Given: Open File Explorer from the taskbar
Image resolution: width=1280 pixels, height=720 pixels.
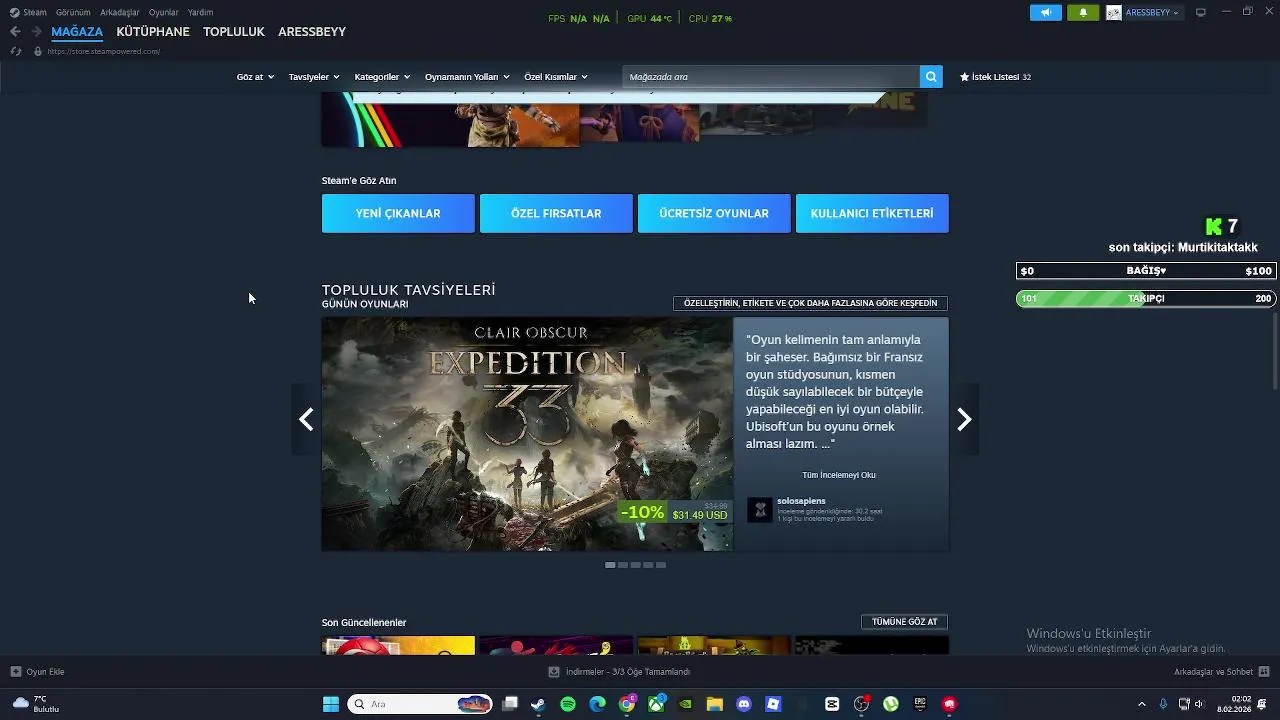Looking at the screenshot, I should 715,704.
